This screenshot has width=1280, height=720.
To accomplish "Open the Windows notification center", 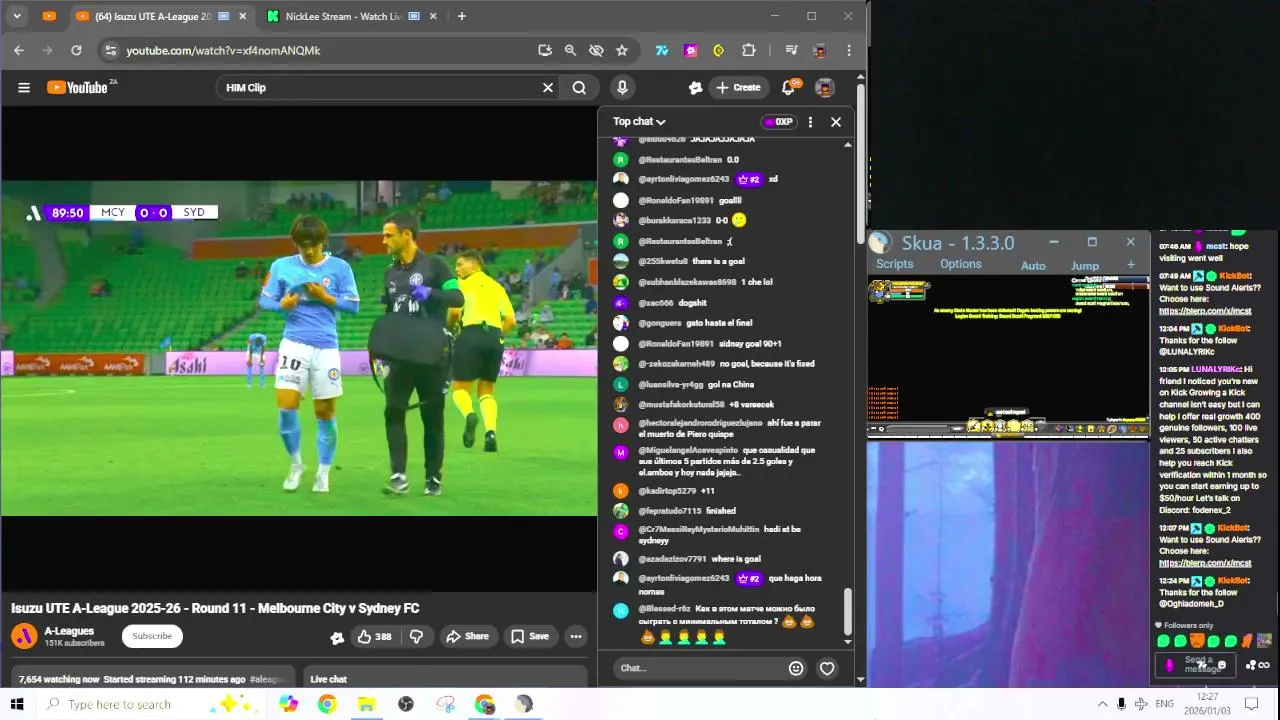I will (1253, 704).
